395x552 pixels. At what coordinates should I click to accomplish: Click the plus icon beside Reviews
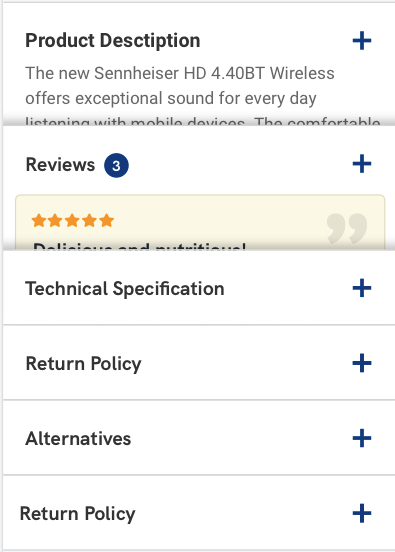click(362, 164)
